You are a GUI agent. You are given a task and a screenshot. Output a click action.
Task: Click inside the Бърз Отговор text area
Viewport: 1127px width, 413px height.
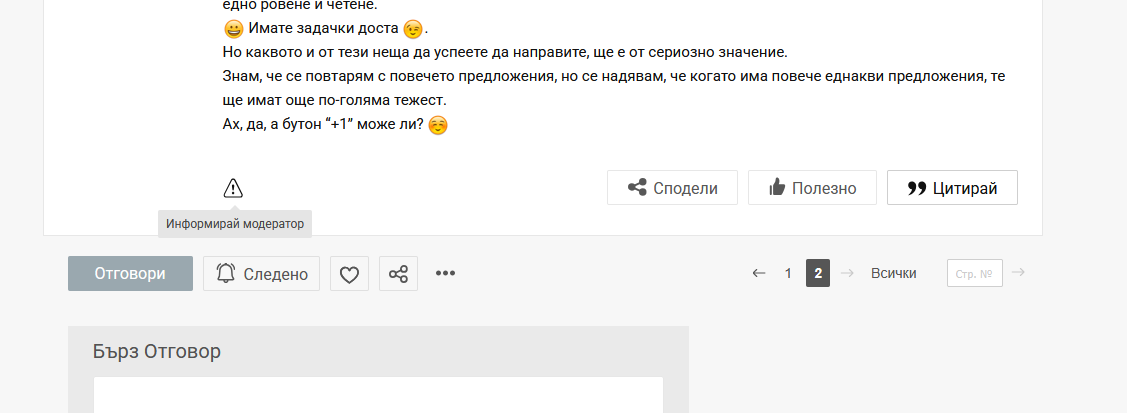[378, 394]
